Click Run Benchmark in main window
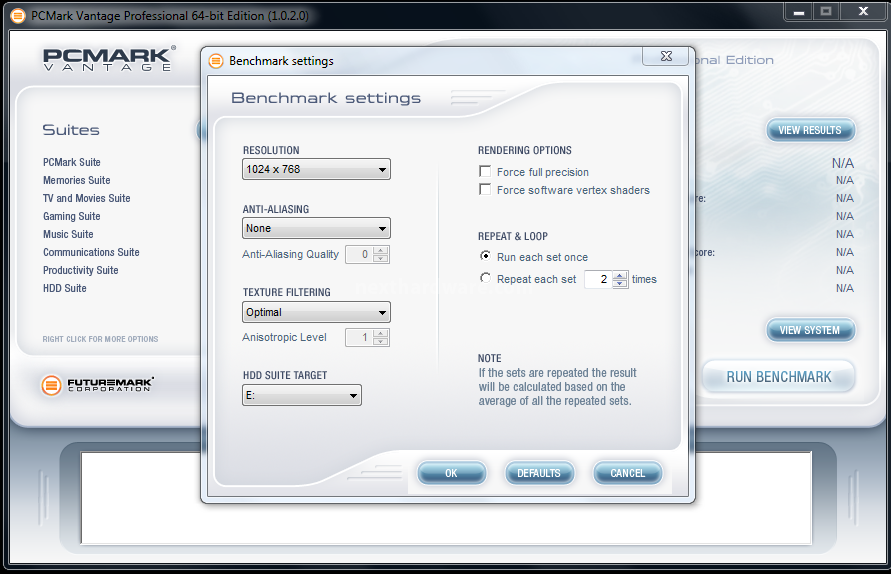The height and width of the screenshot is (574, 891). pyautogui.click(x=778, y=377)
